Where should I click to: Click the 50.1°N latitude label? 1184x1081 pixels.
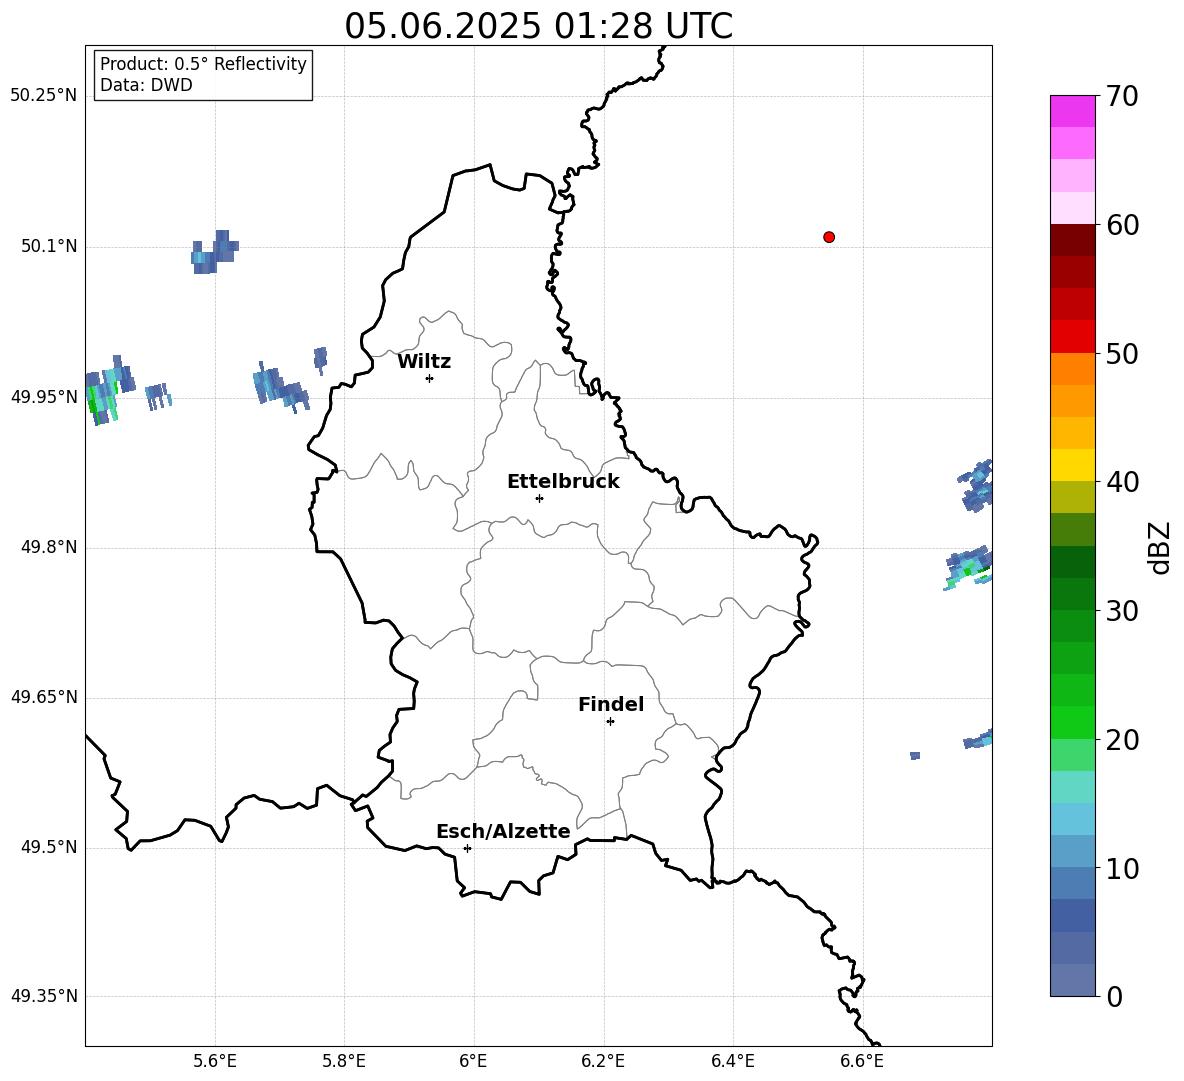[48, 246]
